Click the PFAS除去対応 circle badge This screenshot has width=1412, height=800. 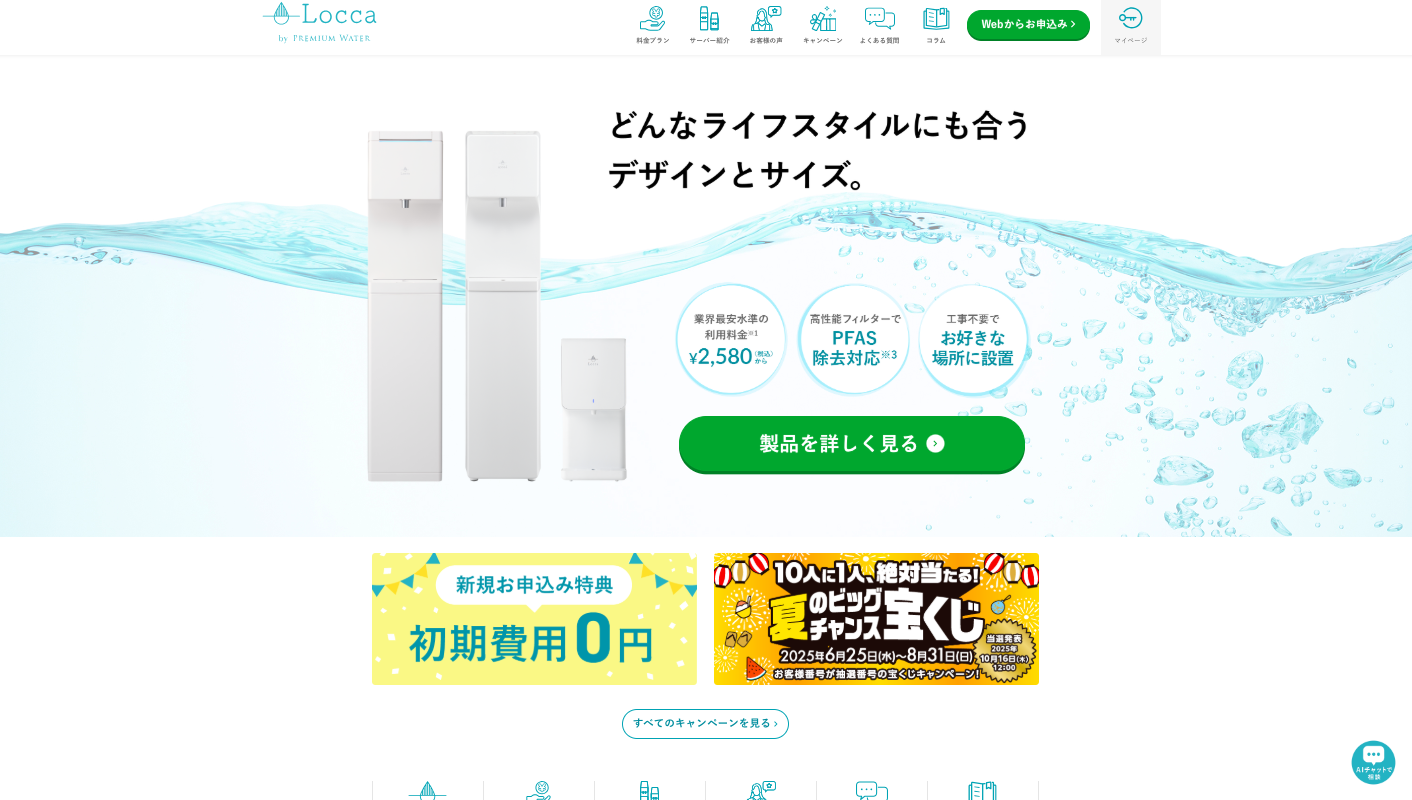[854, 340]
